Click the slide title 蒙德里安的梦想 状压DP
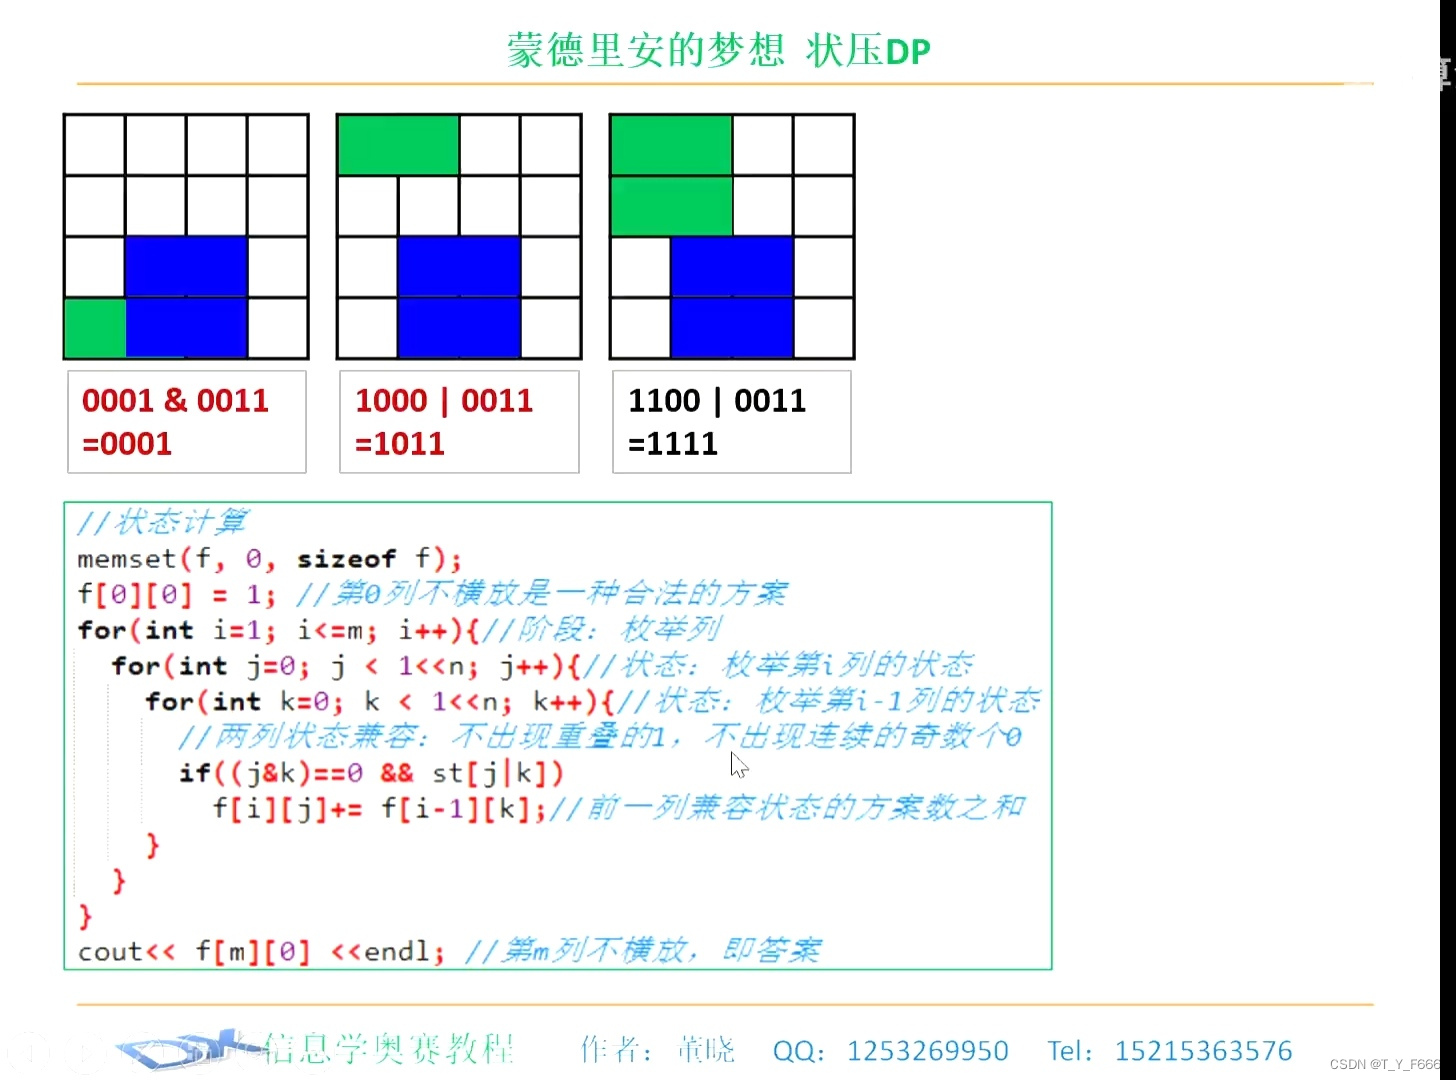1456x1080 pixels. pos(718,50)
